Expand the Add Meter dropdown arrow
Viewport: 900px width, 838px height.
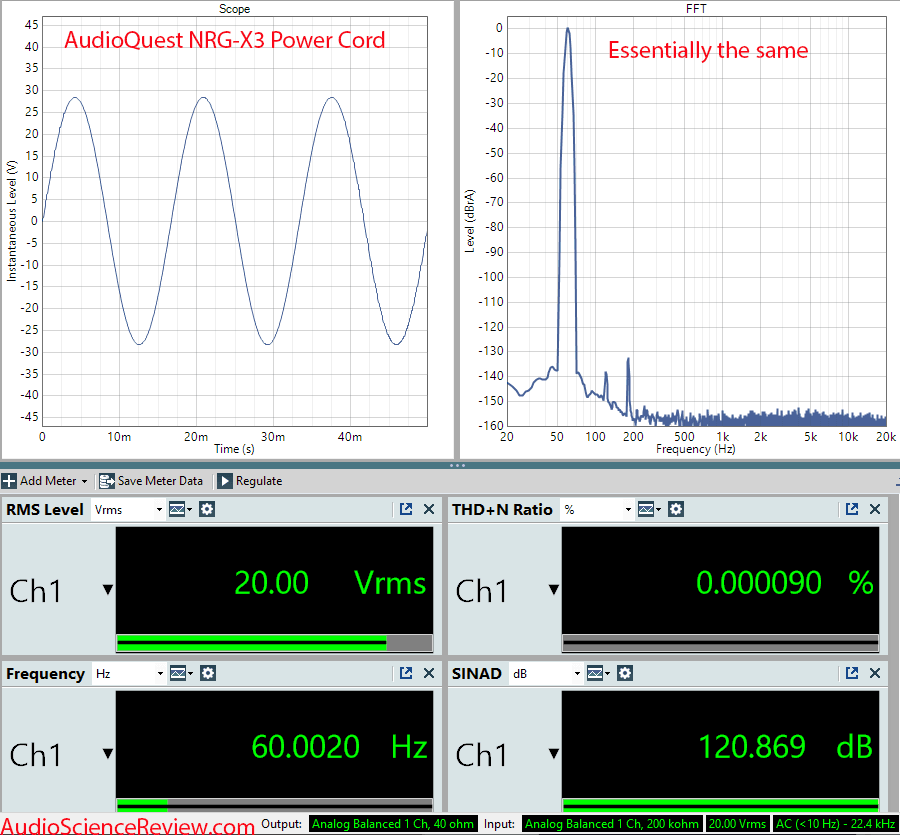pyautogui.click(x=84, y=481)
